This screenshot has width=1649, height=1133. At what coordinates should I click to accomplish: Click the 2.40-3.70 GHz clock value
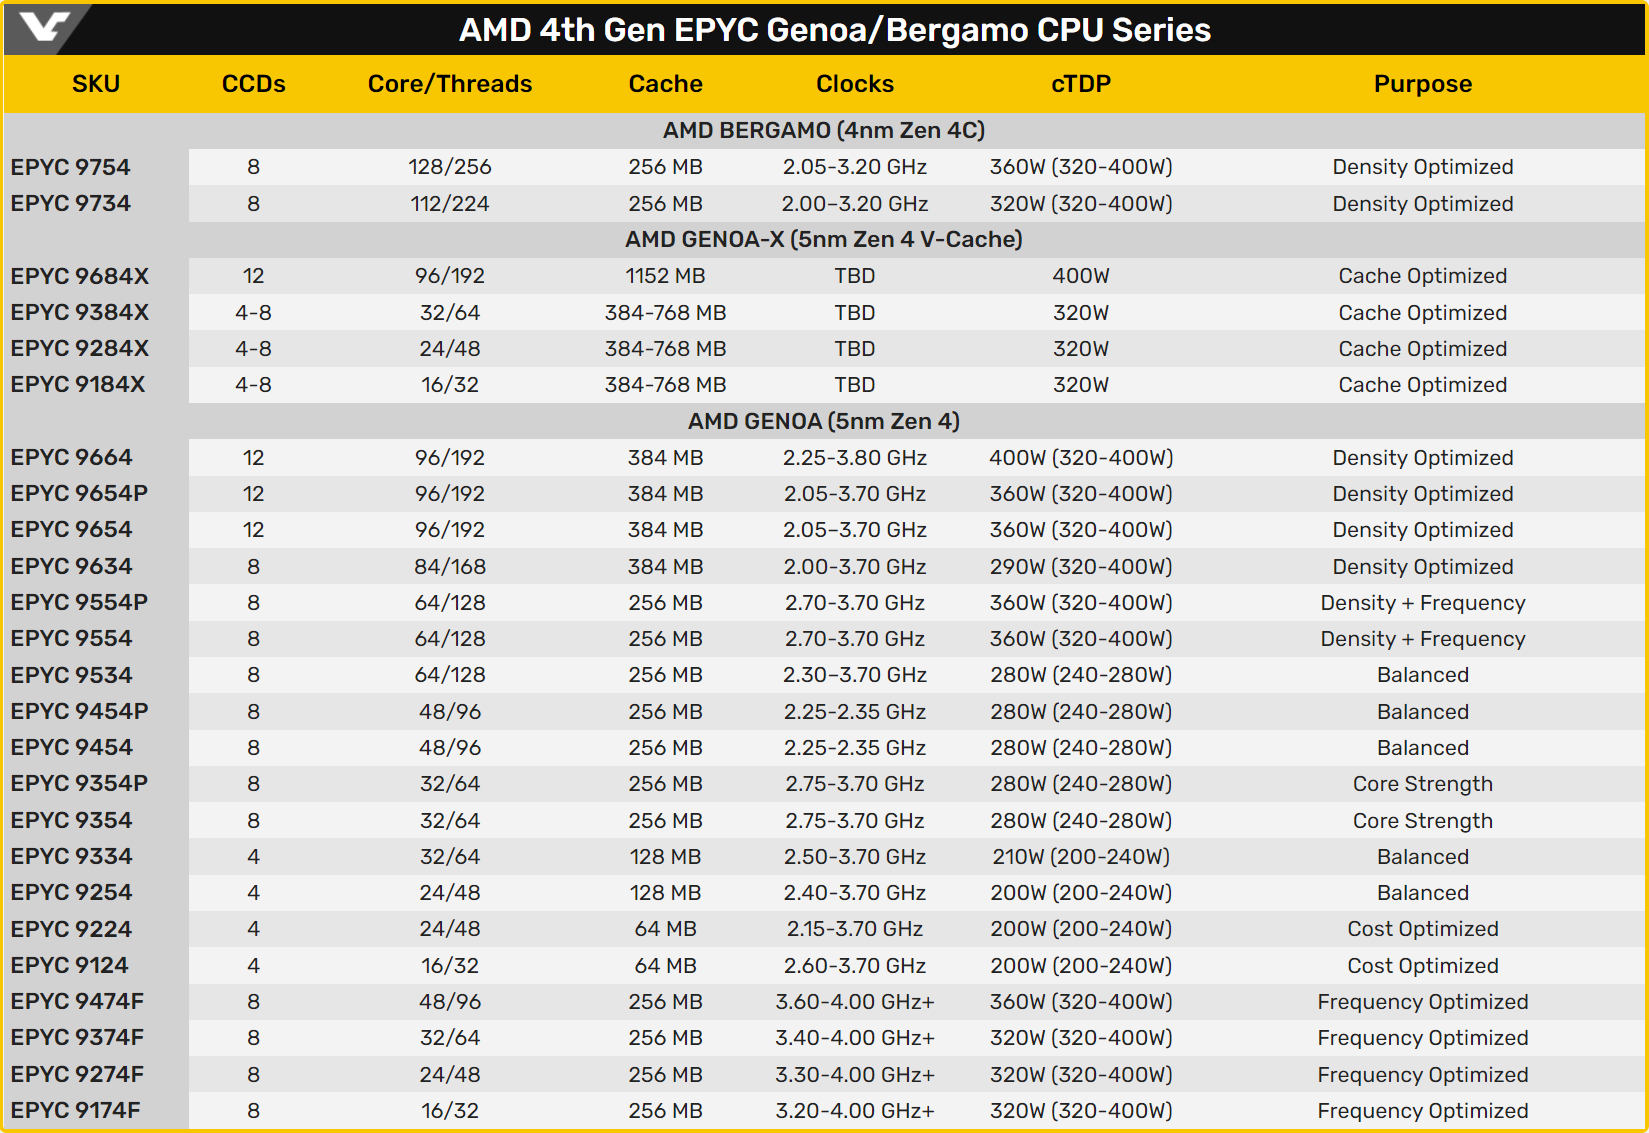pos(855,893)
